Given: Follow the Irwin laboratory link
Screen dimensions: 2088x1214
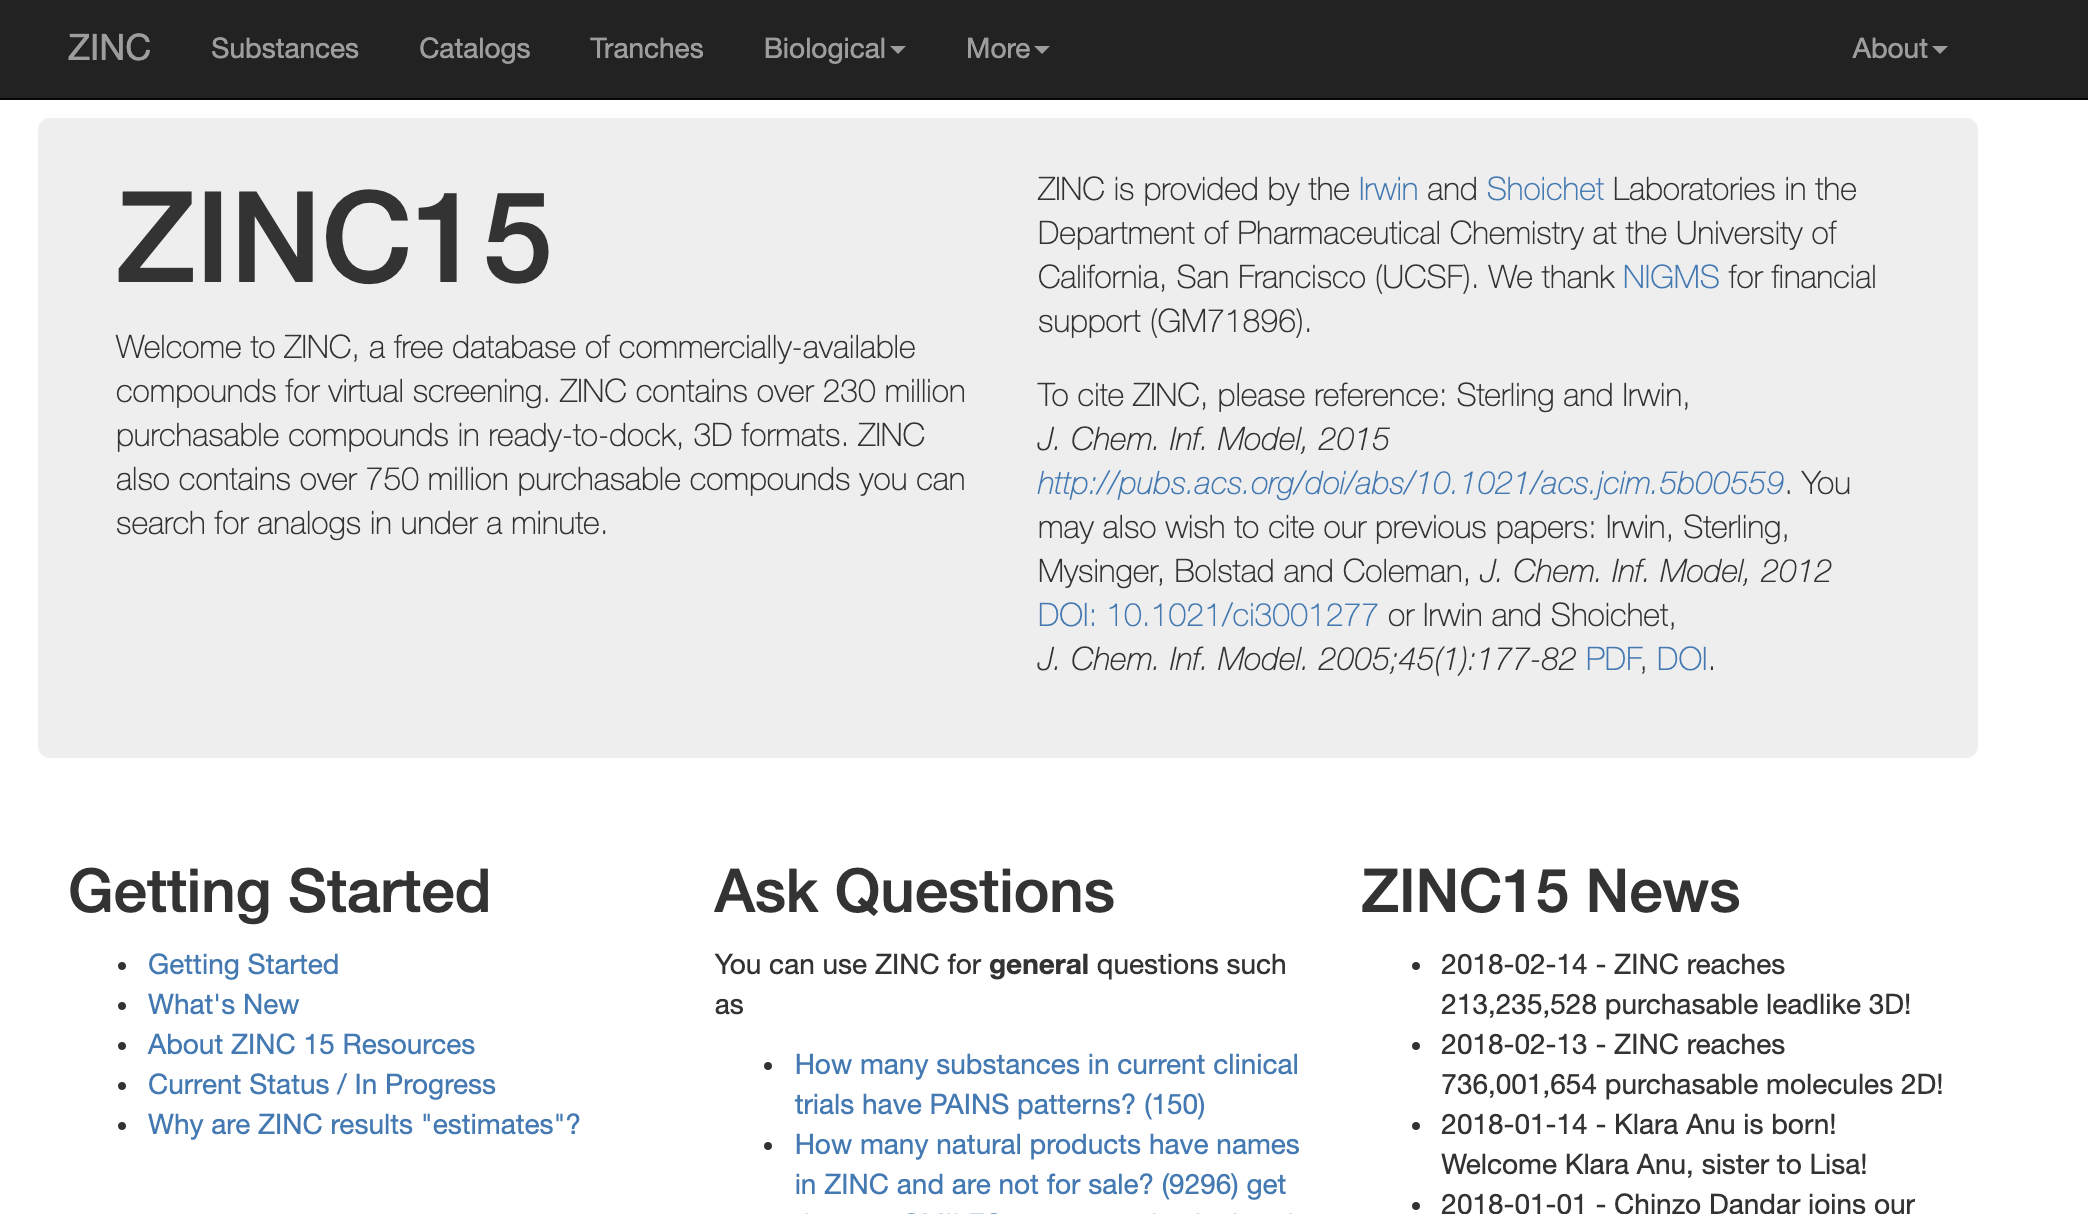Looking at the screenshot, I should coord(1387,189).
